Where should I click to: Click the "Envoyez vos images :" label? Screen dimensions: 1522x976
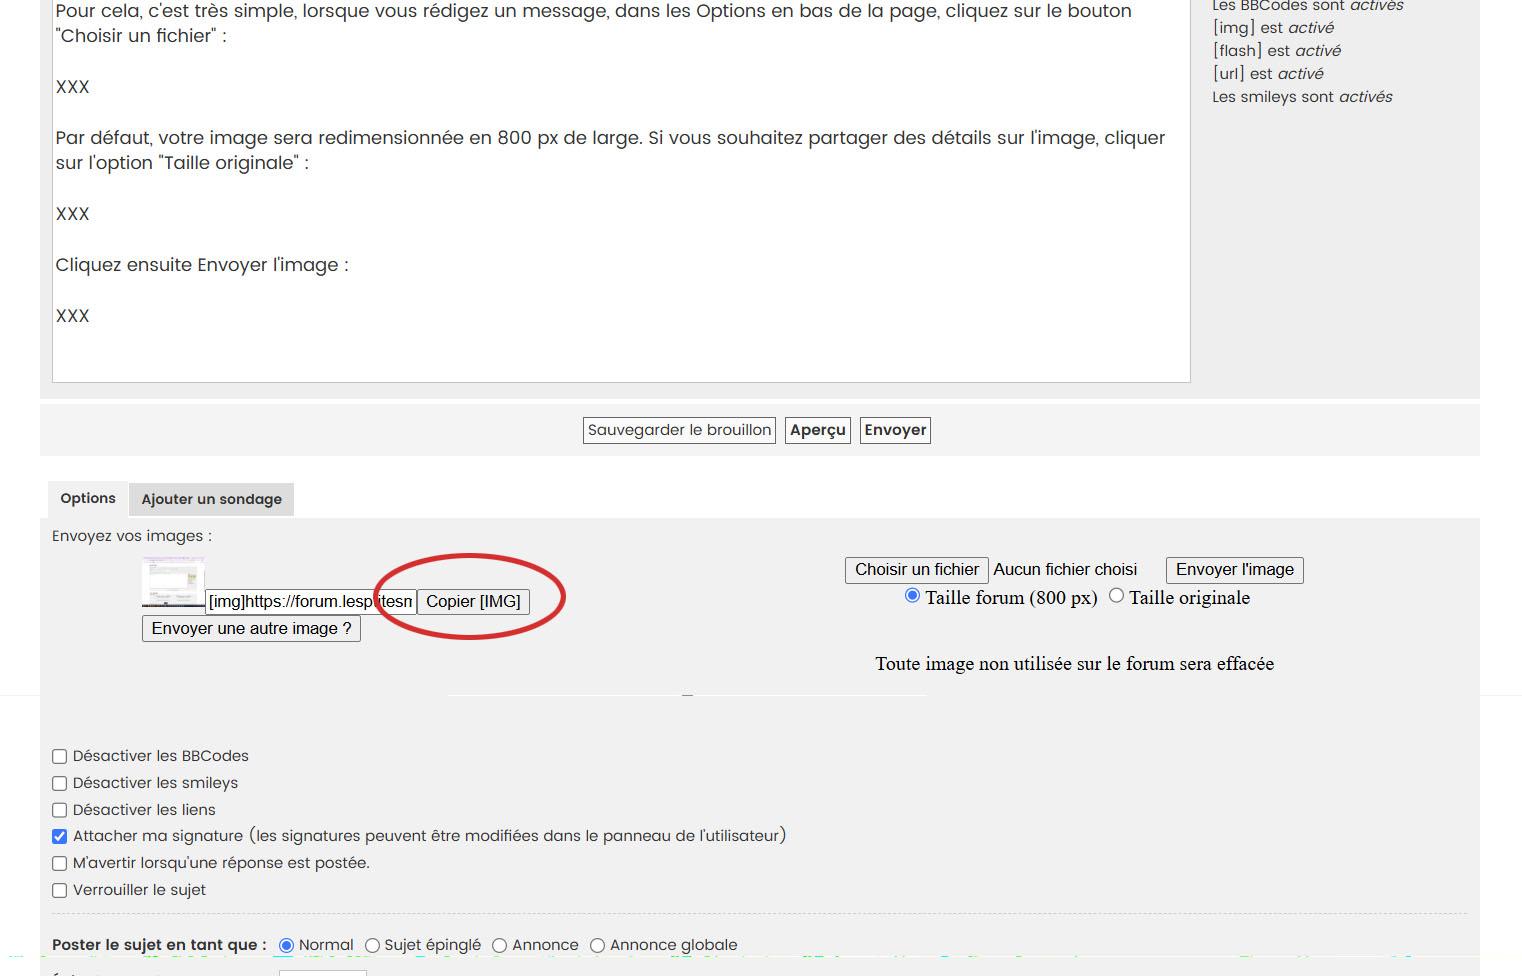click(x=132, y=536)
